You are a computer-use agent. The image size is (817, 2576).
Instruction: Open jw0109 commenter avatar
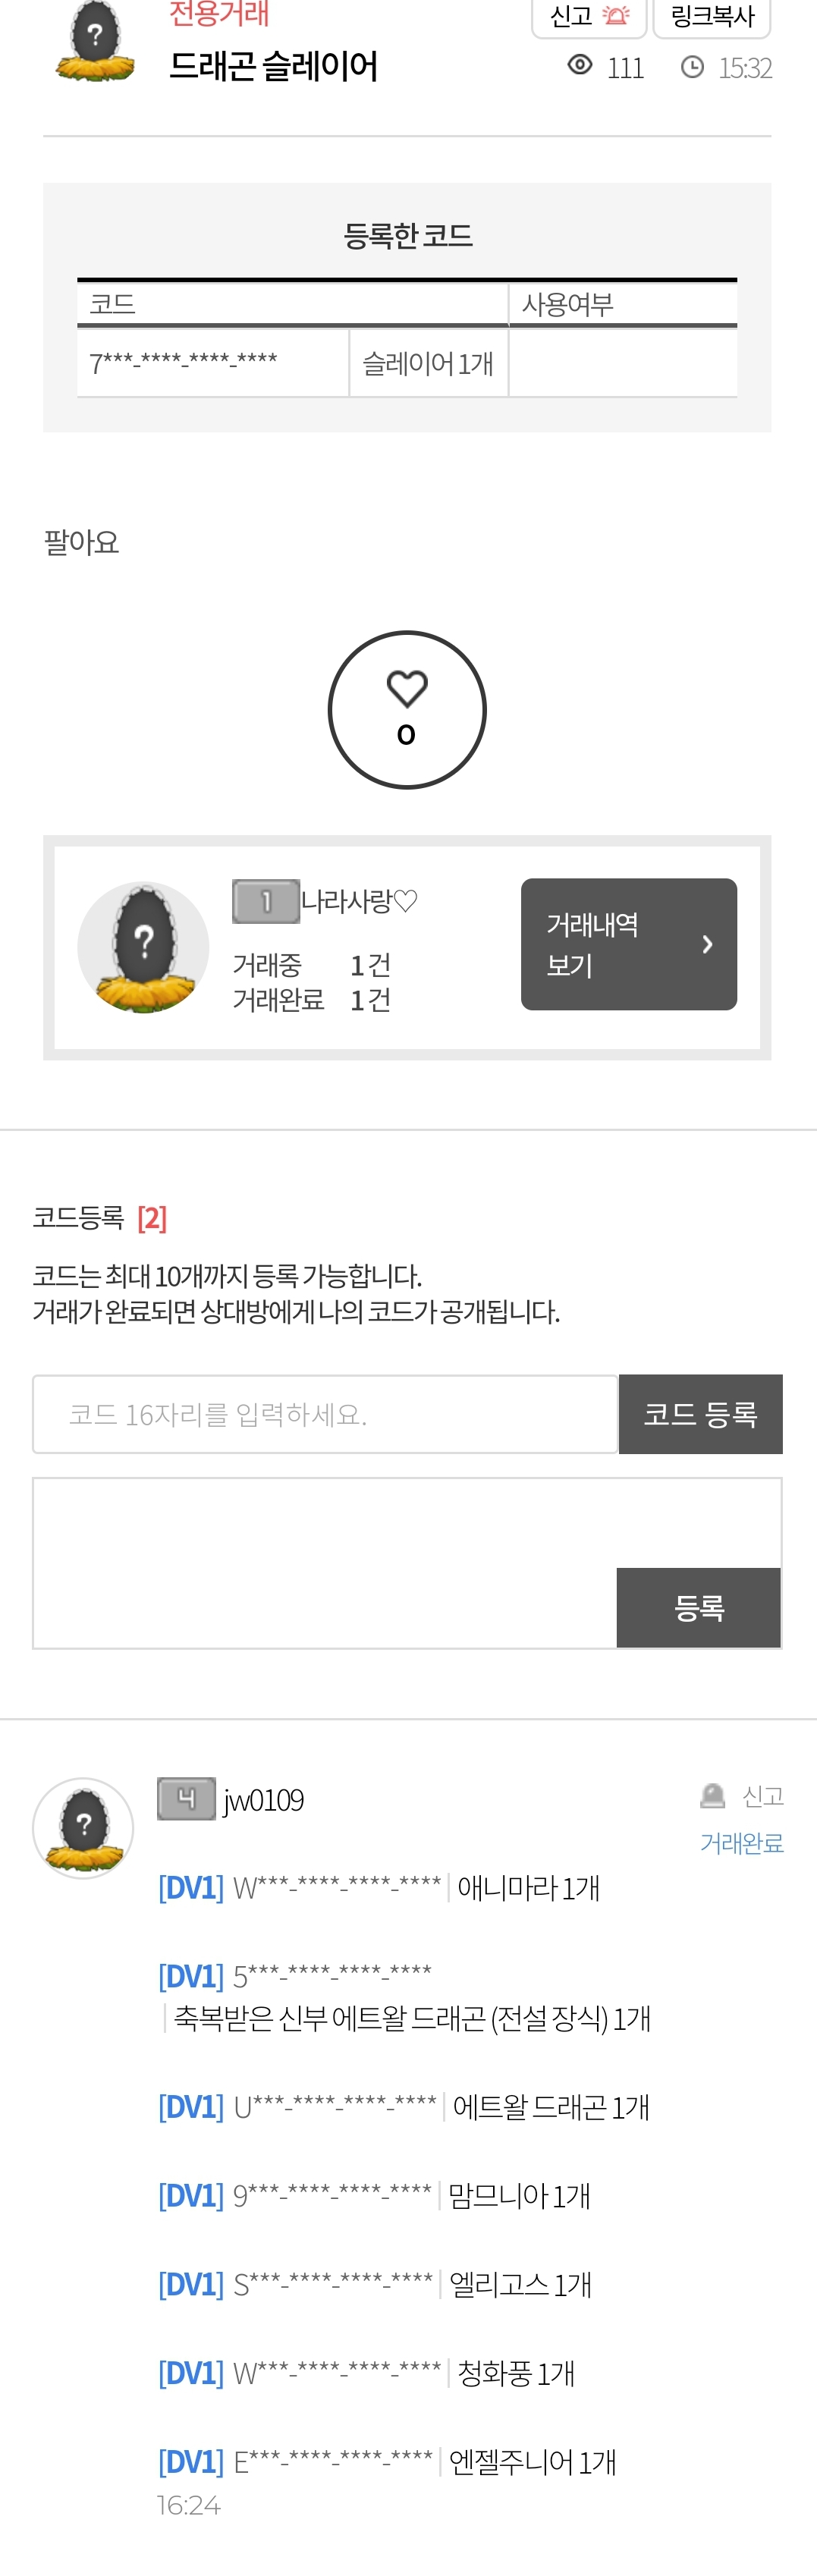click(x=83, y=1827)
